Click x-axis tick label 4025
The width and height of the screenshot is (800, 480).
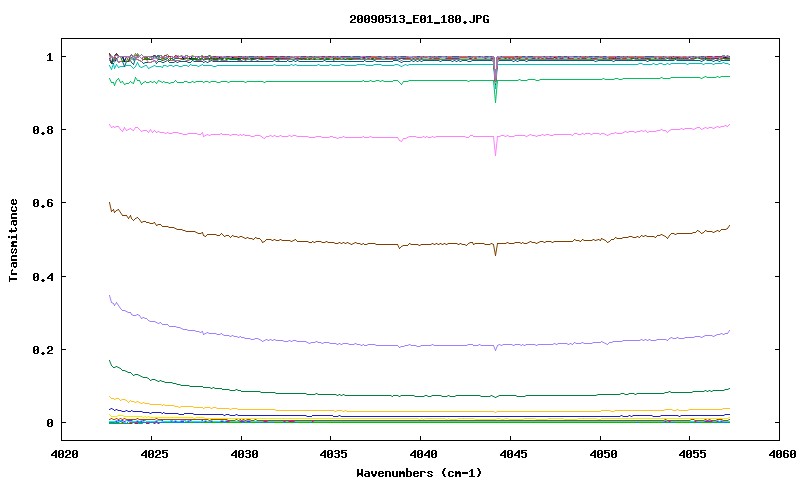click(154, 454)
